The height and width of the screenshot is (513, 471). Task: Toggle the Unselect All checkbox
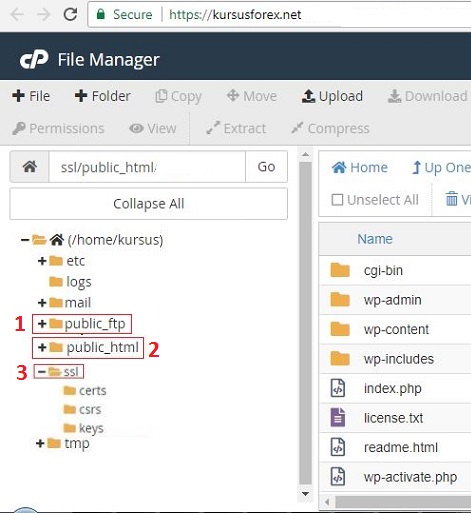point(337,200)
